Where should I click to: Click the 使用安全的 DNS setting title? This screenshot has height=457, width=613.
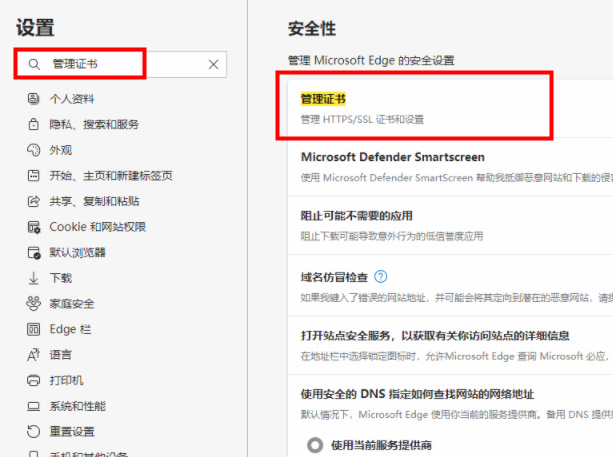pos(418,394)
